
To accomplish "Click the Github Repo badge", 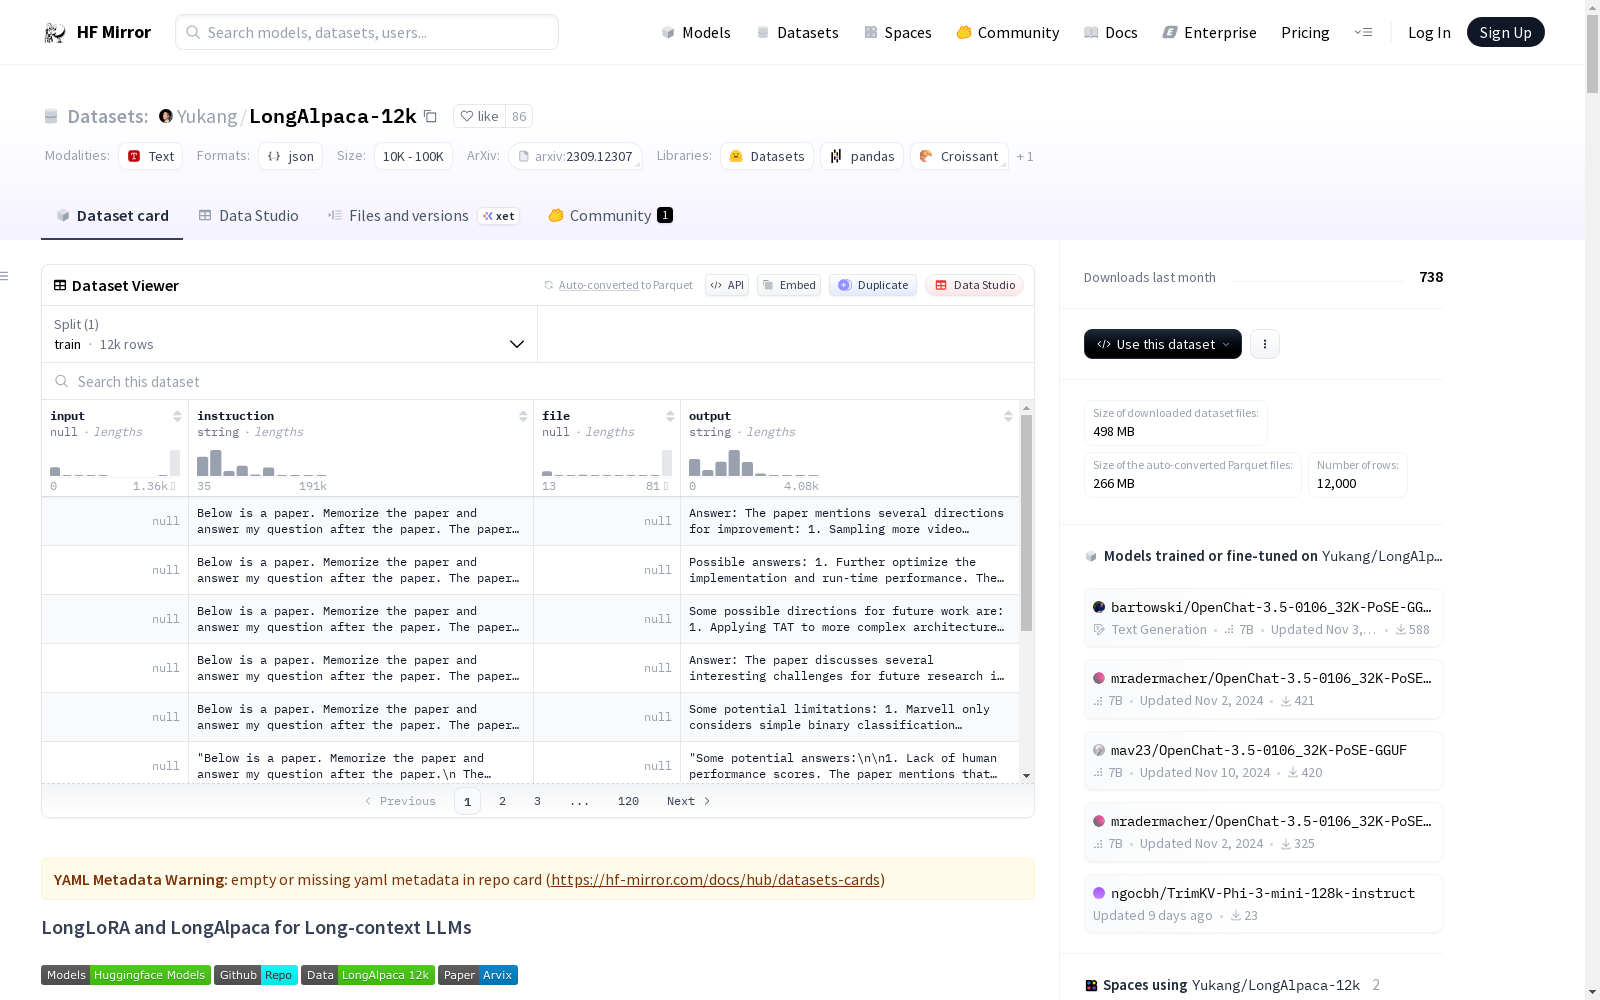I will pyautogui.click(x=256, y=975).
